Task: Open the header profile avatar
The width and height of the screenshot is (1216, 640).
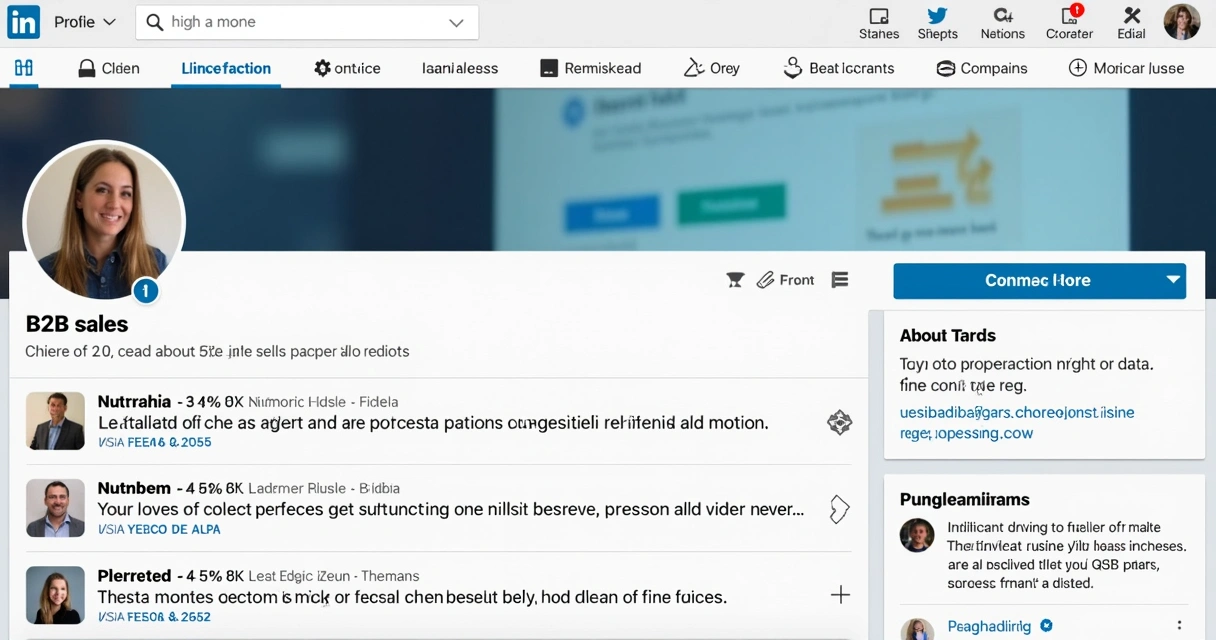Action: pyautogui.click(x=1182, y=21)
